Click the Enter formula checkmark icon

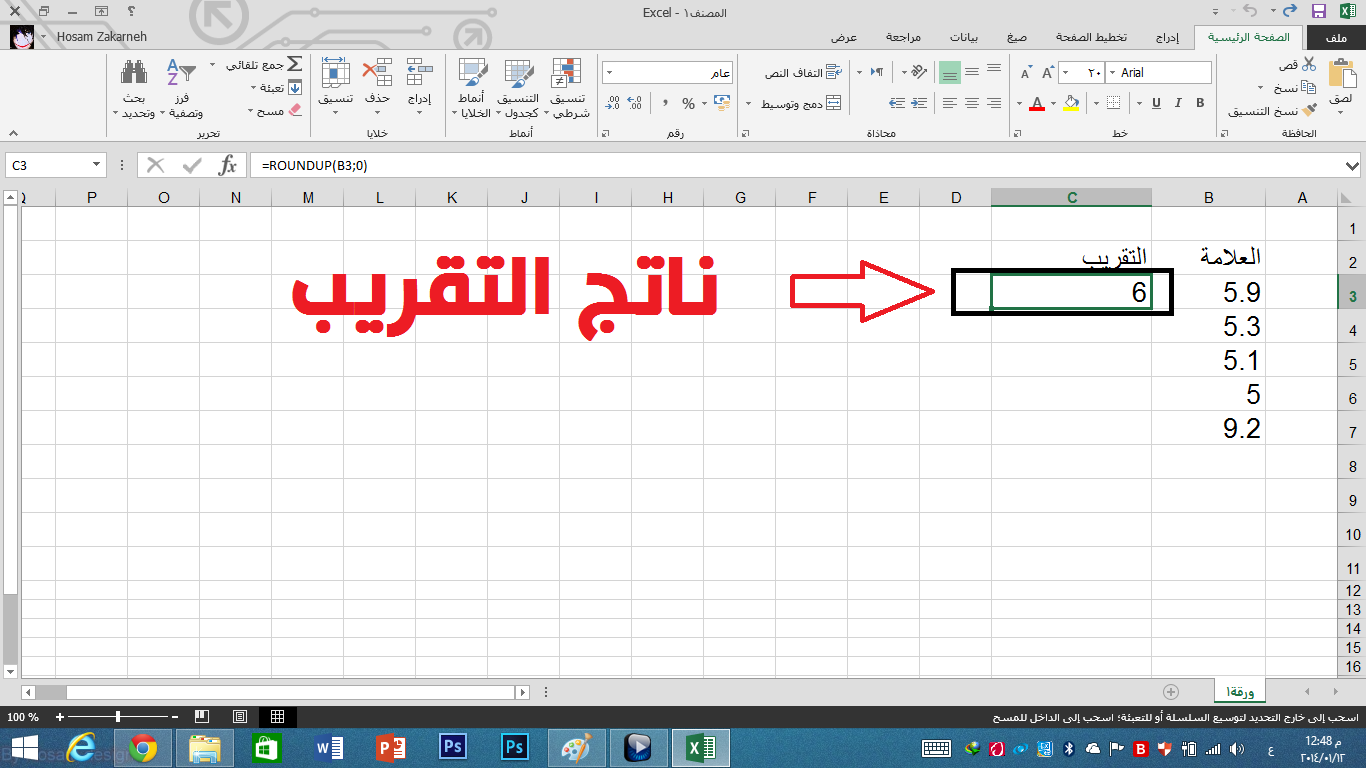click(x=191, y=165)
